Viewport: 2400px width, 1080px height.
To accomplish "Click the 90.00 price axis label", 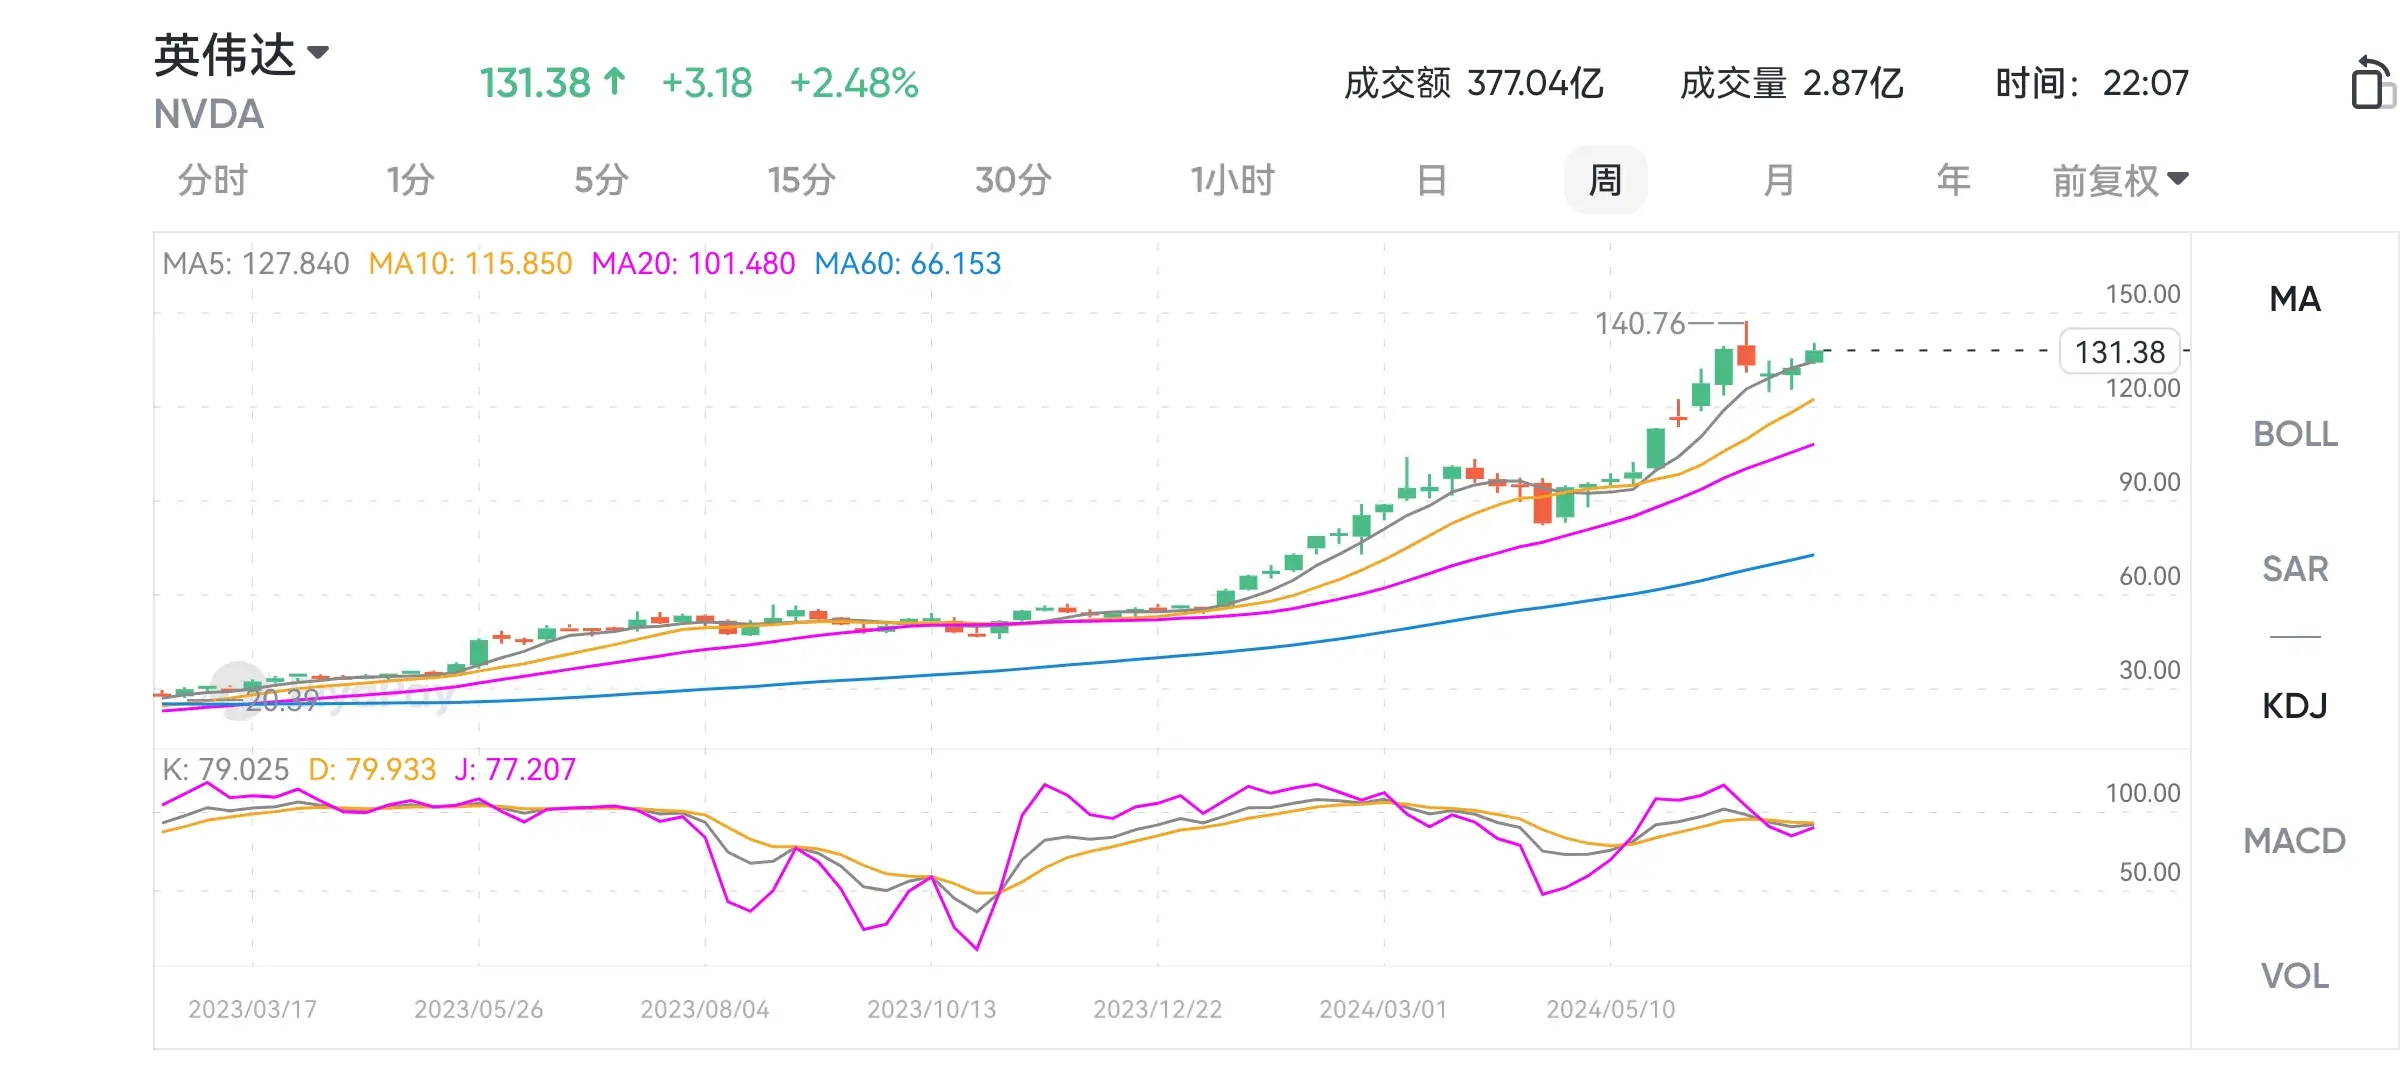I will click(x=2149, y=482).
